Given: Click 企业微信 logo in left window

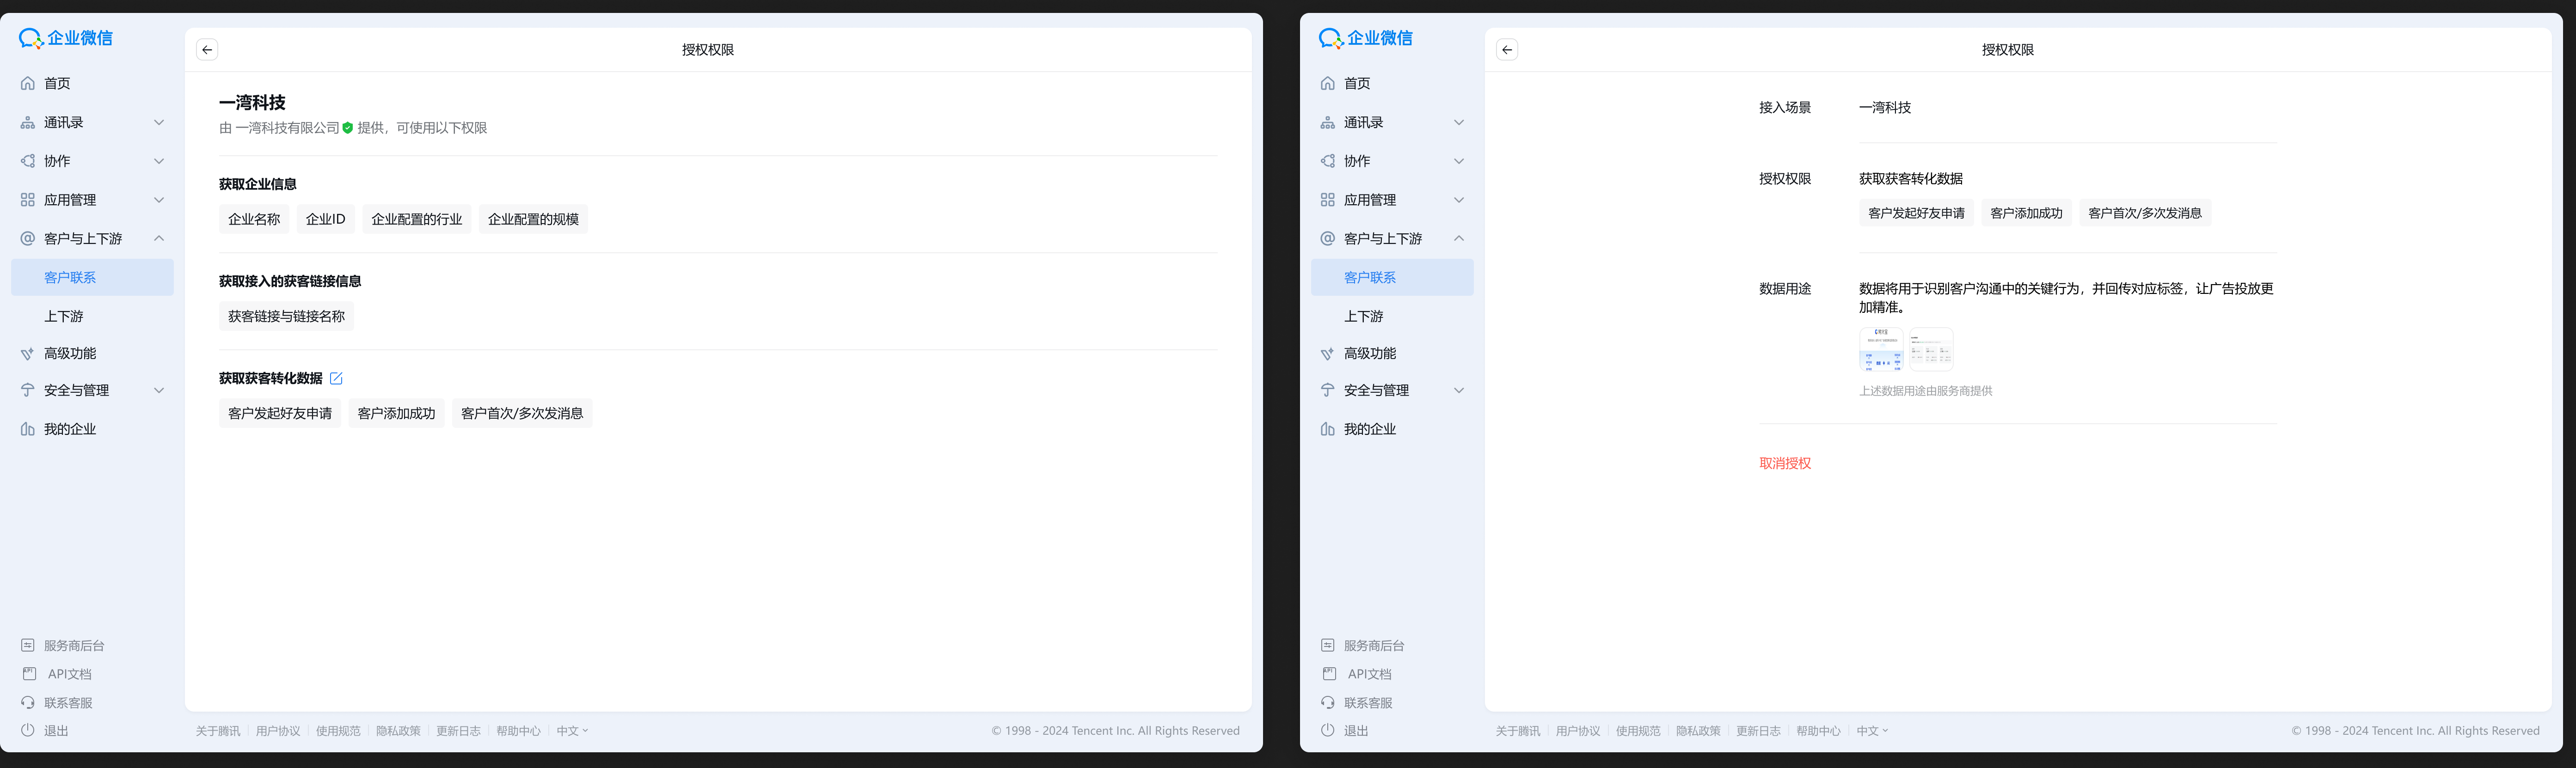Looking at the screenshot, I should click(66, 38).
